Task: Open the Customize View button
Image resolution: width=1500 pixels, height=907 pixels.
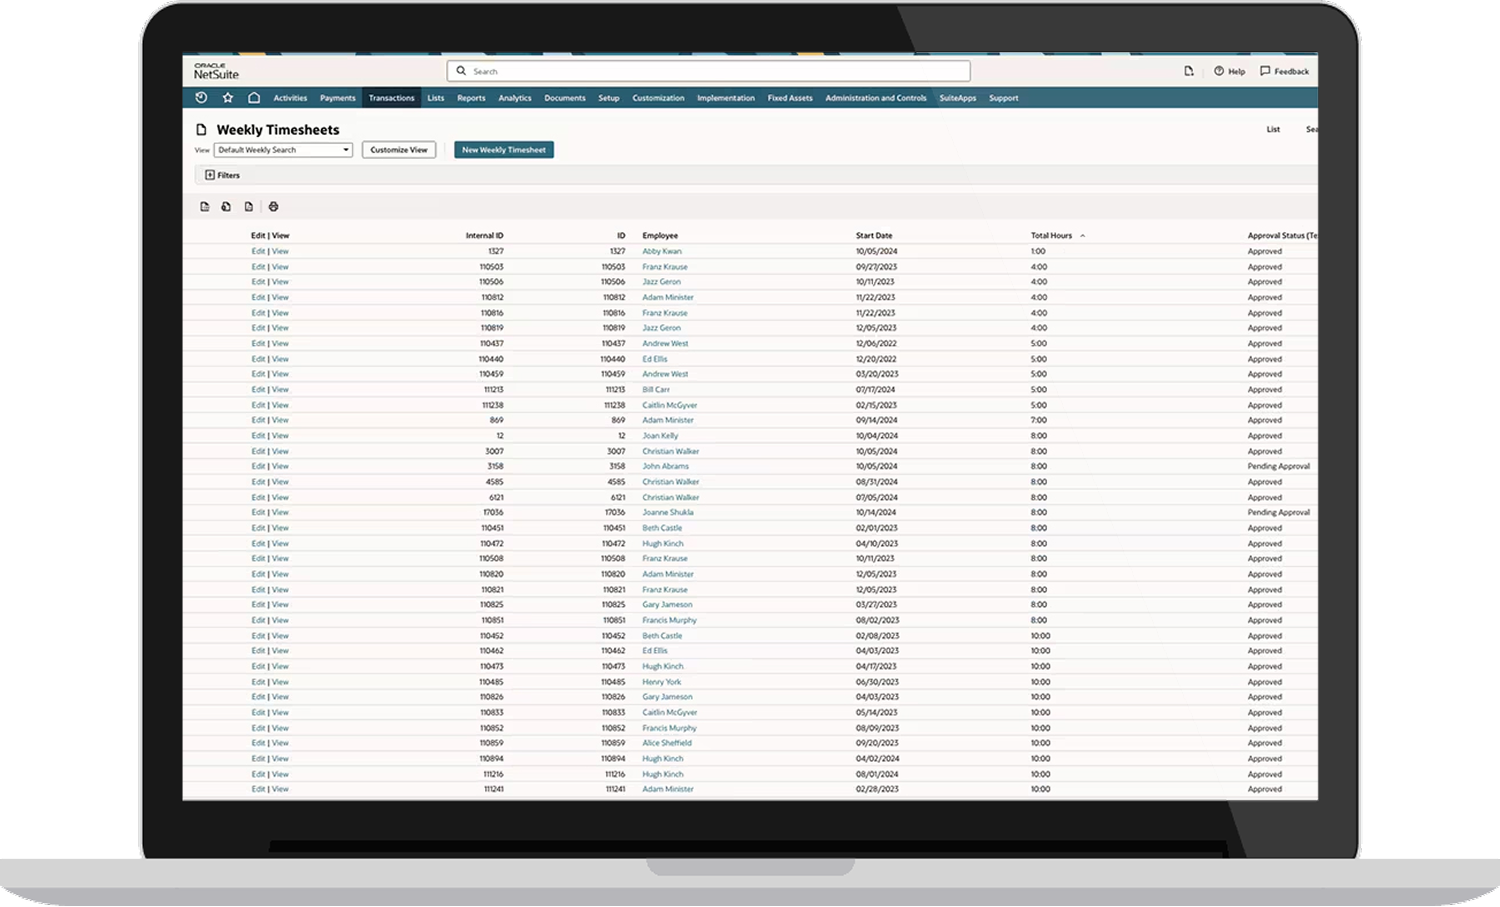Action: (398, 149)
